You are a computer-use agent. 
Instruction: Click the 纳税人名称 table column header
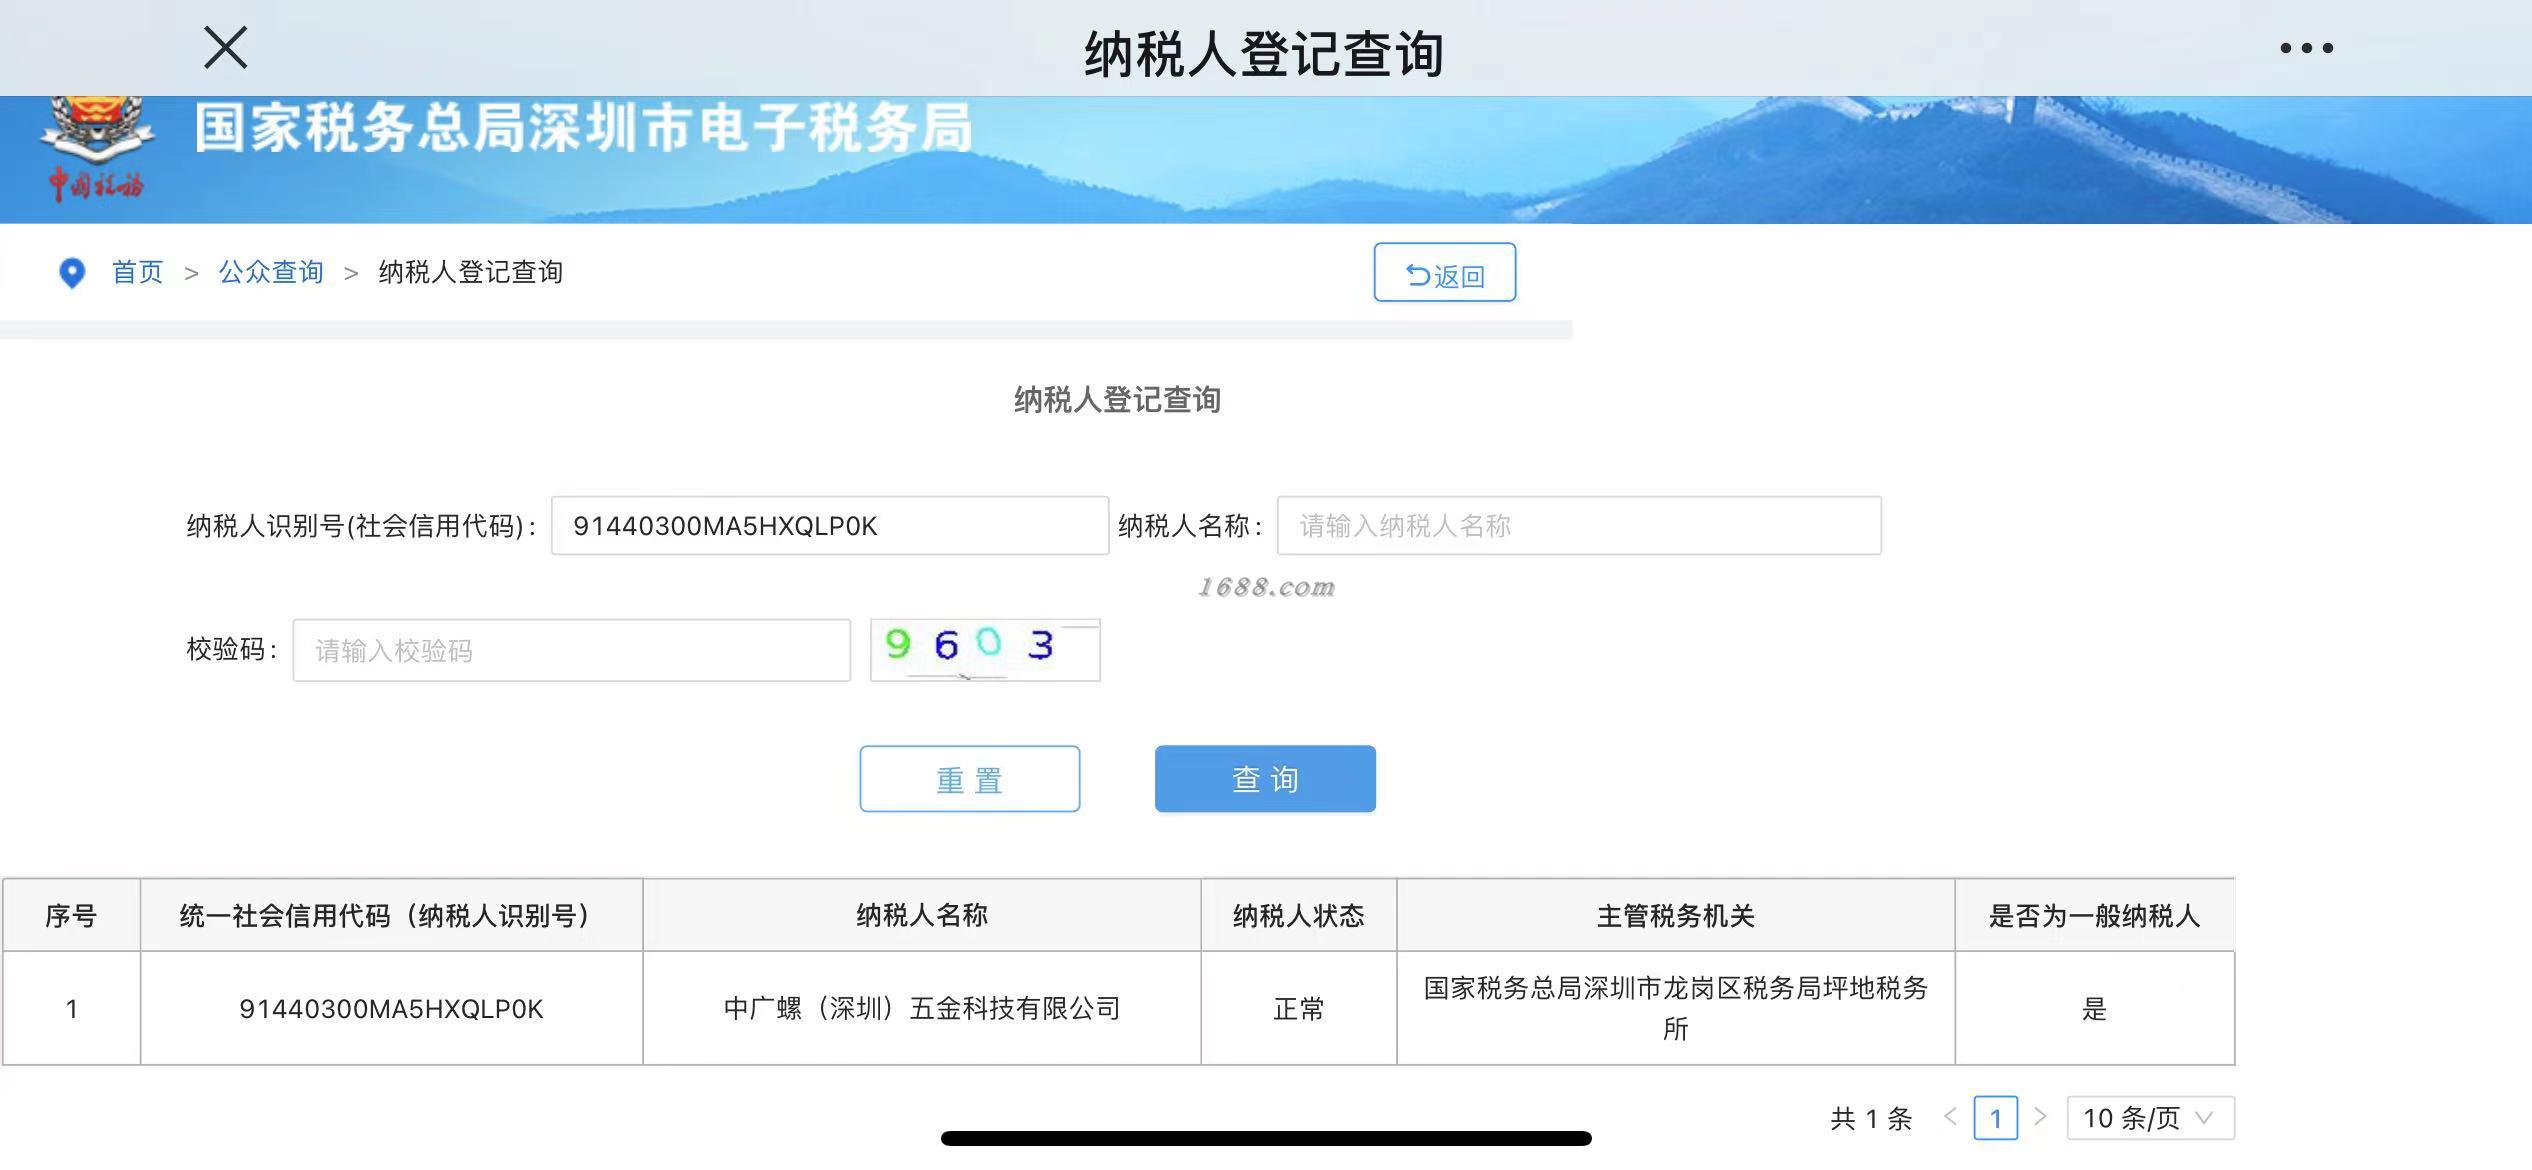(921, 916)
